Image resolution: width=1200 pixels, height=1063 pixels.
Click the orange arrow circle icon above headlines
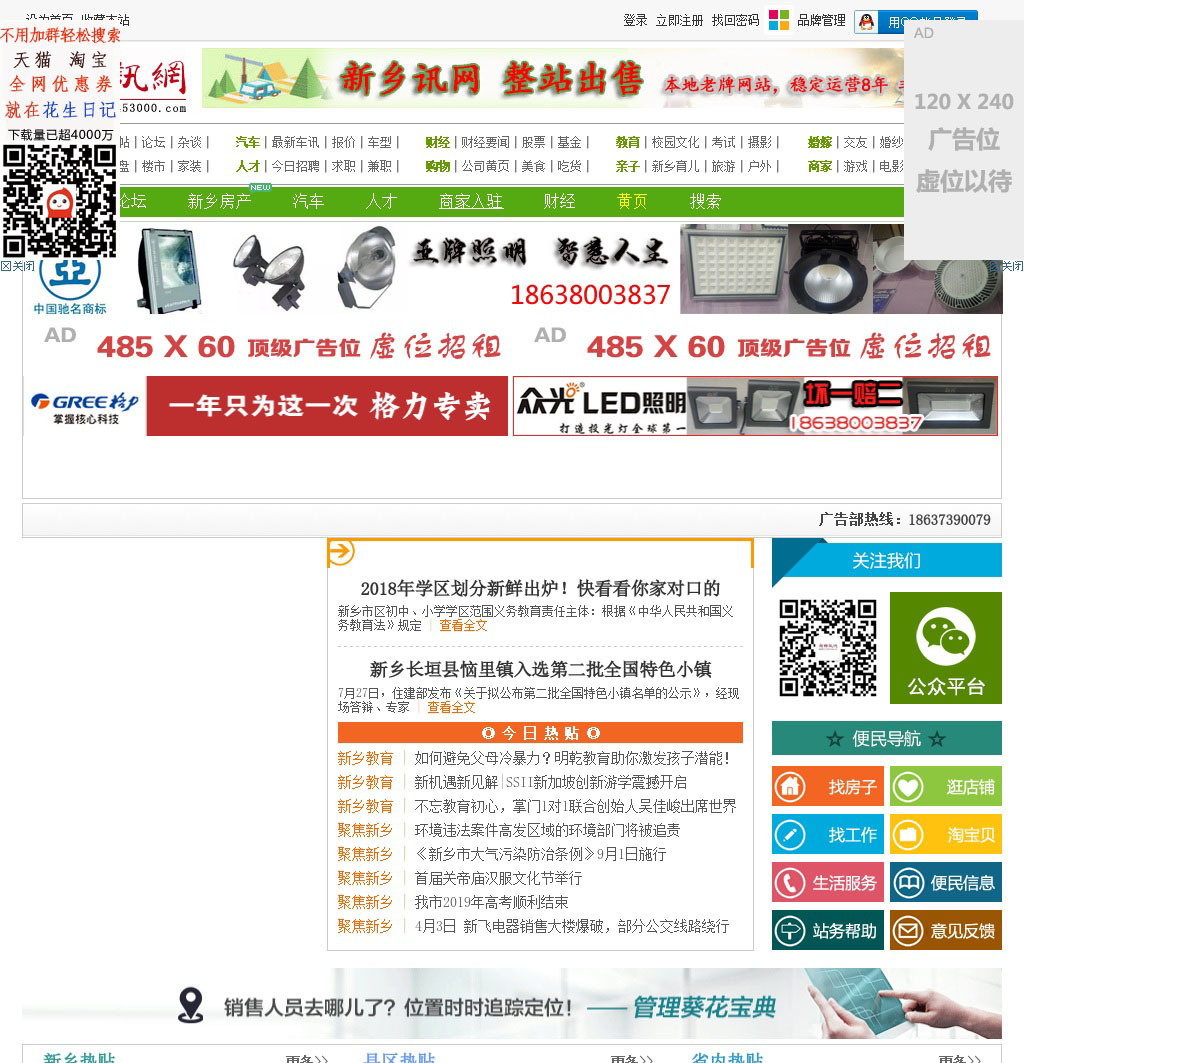pos(341,551)
